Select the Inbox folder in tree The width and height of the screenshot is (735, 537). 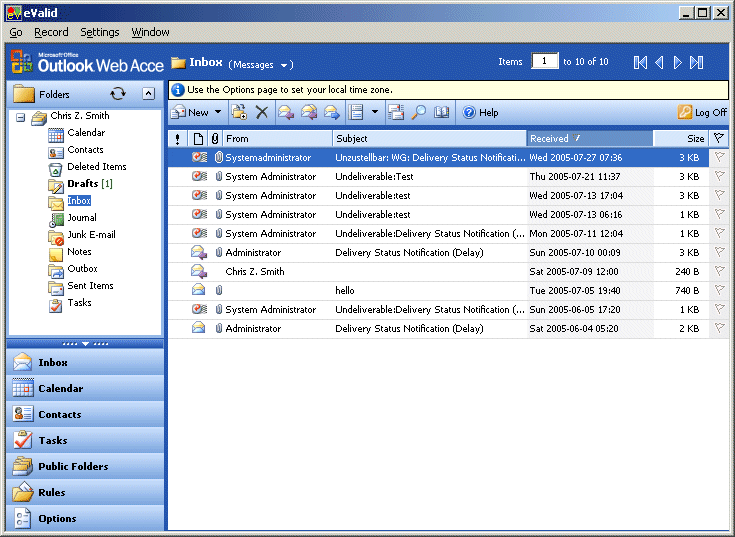click(x=79, y=201)
